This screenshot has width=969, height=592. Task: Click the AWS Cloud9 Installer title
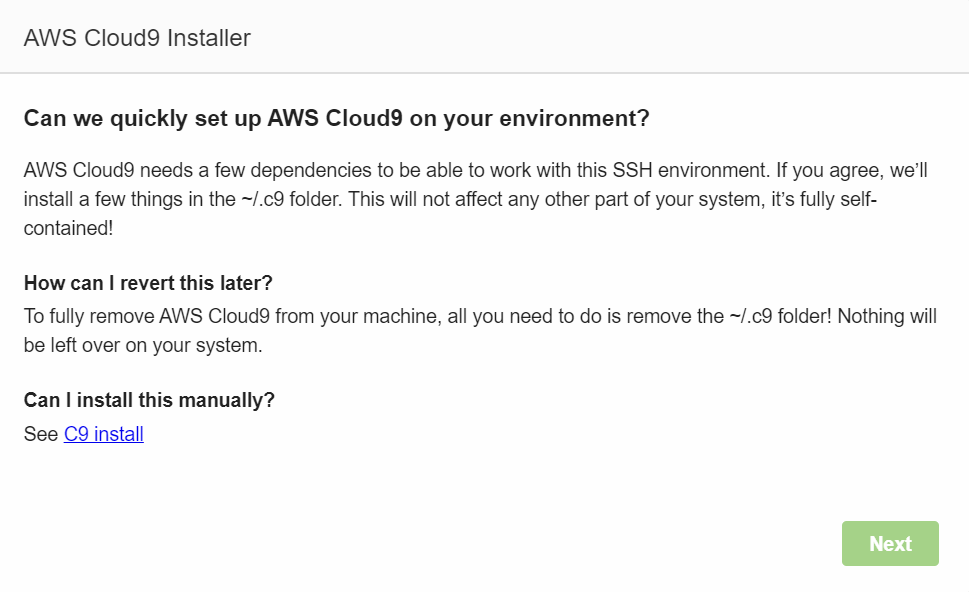tap(137, 38)
